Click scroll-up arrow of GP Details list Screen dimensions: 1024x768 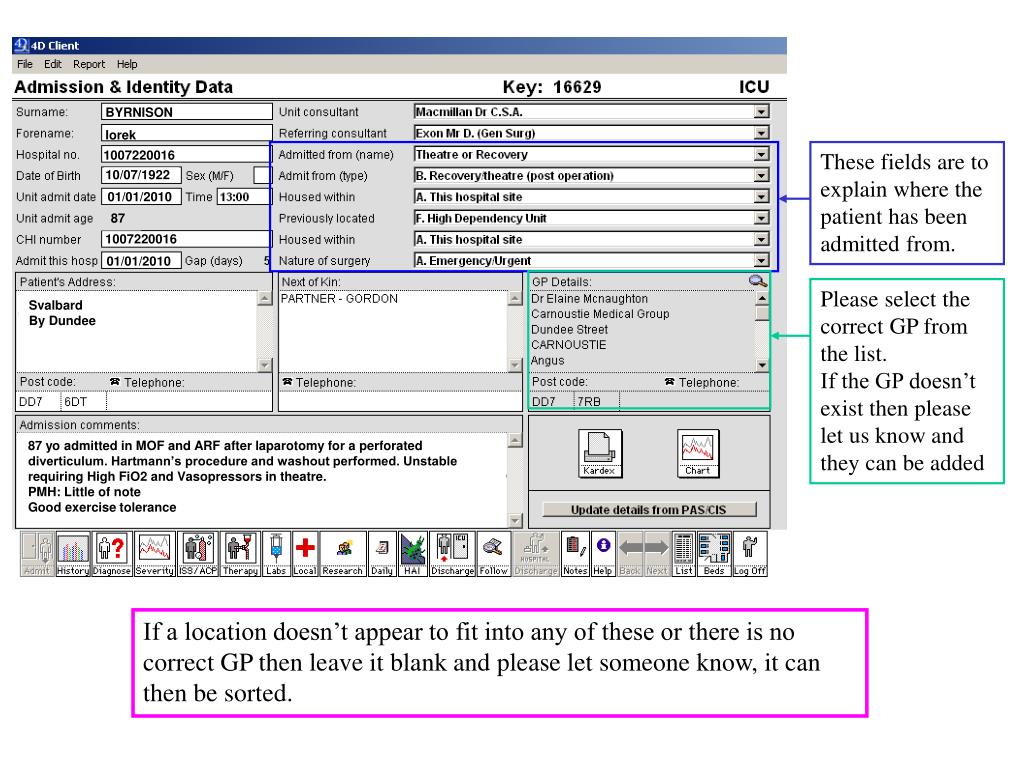tap(762, 298)
